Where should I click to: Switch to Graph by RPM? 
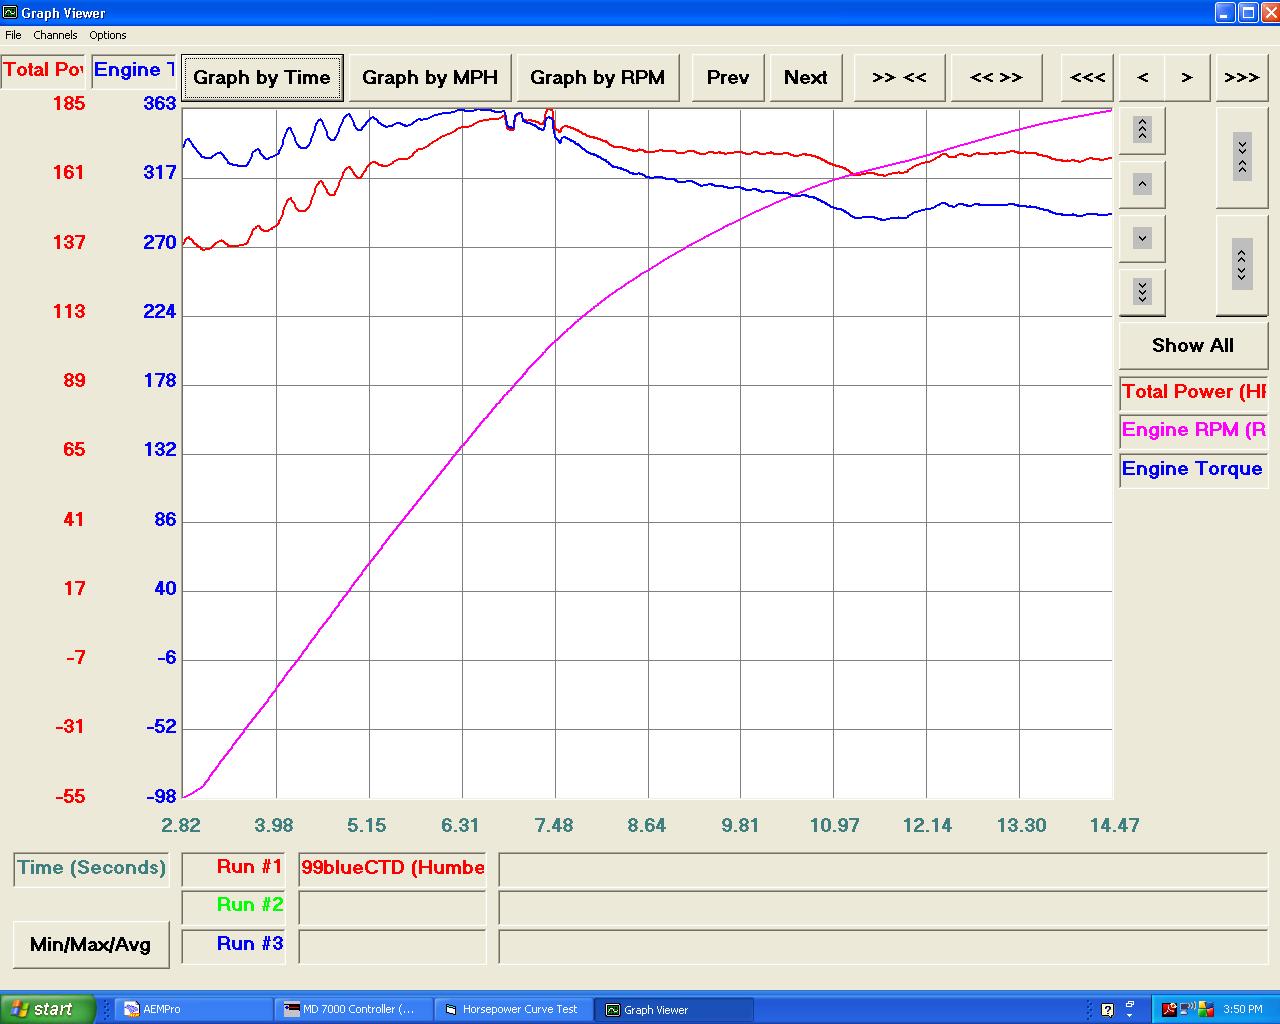(598, 78)
